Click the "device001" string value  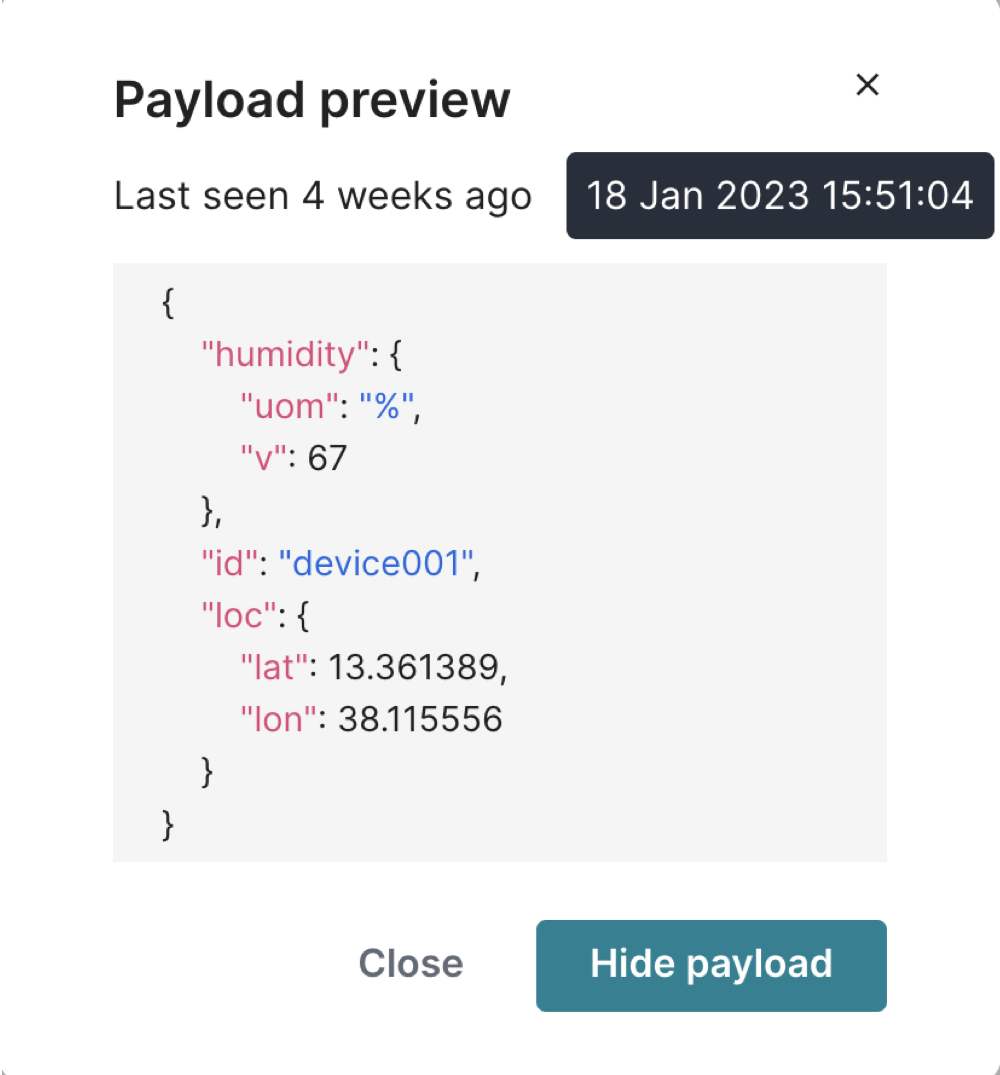381,563
